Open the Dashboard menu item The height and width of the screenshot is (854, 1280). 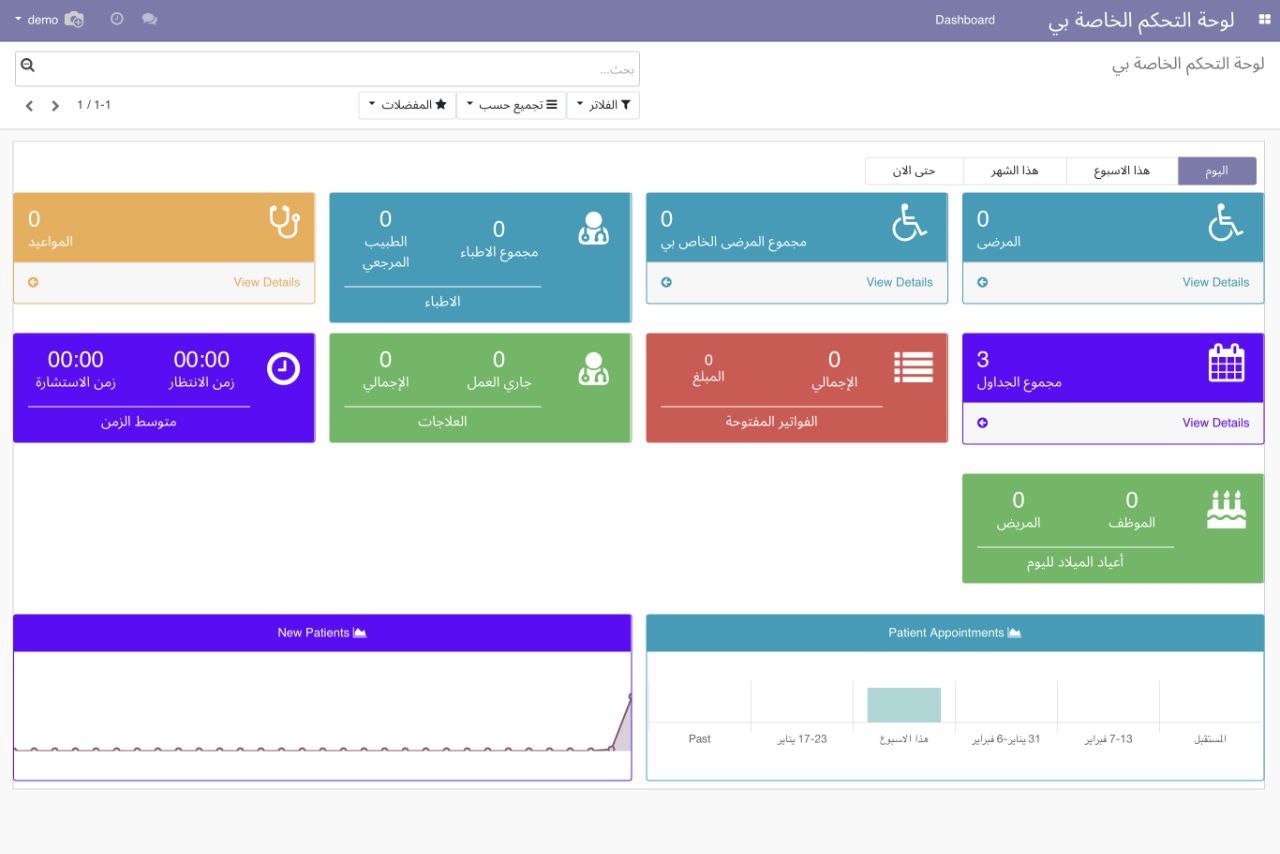pyautogui.click(x=964, y=20)
